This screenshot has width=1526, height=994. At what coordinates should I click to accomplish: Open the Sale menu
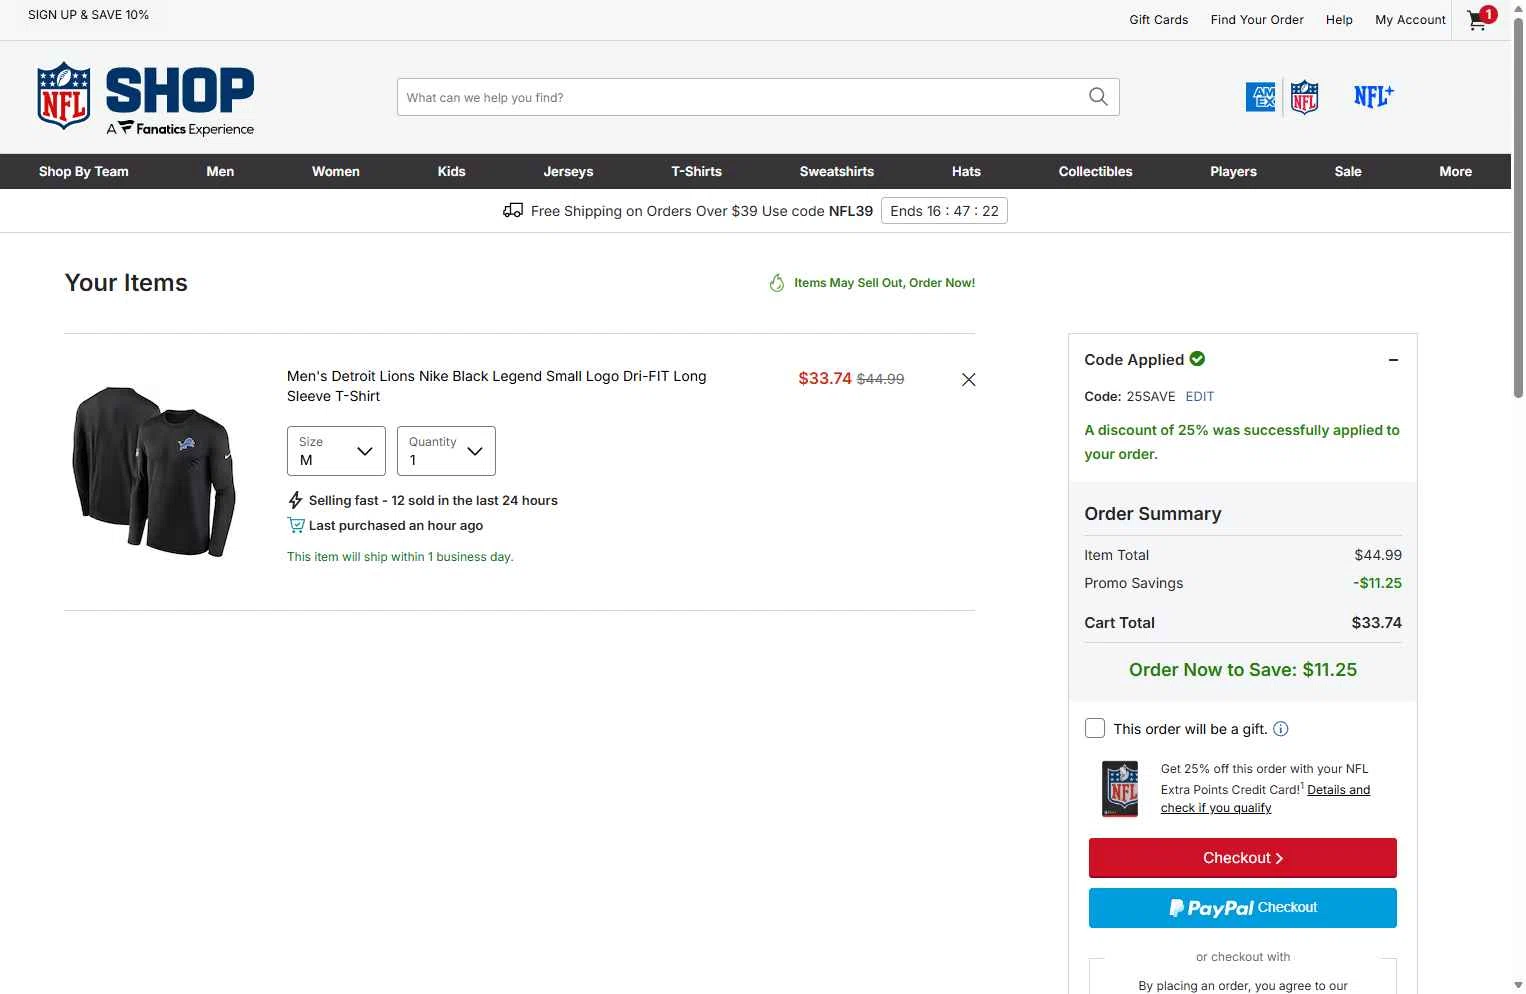(1348, 171)
